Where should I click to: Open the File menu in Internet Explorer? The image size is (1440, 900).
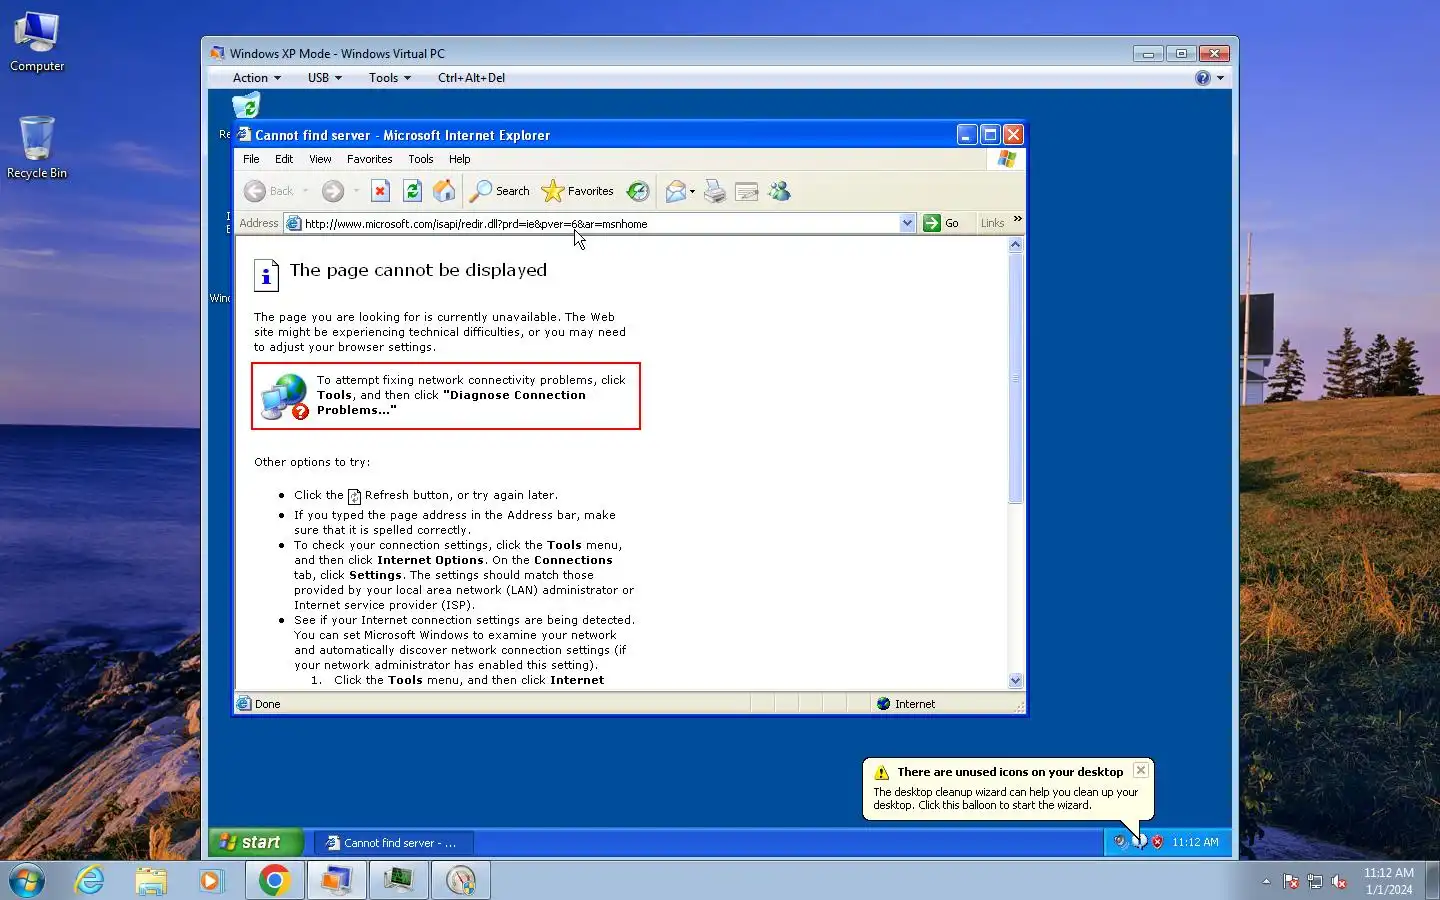[251, 159]
